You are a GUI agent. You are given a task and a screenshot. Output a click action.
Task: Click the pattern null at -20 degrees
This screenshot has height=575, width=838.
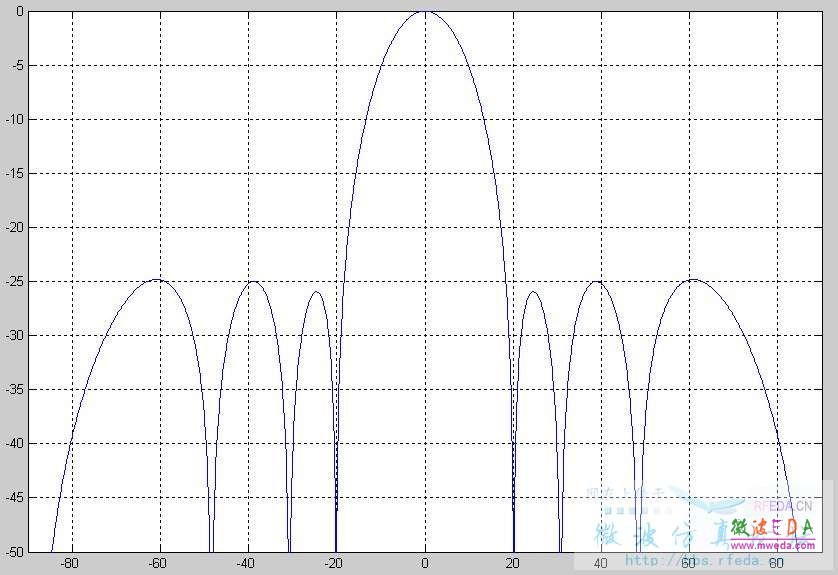336,500
